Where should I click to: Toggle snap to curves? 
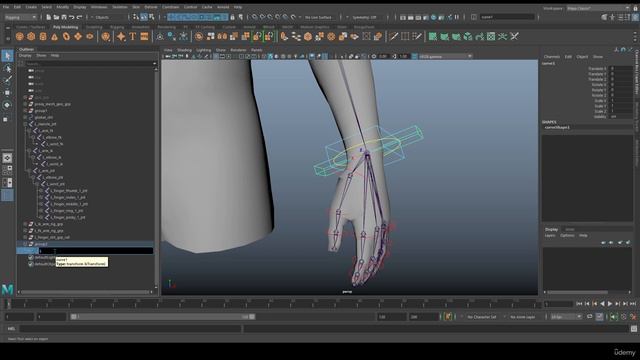pyautogui.click(x=262, y=17)
